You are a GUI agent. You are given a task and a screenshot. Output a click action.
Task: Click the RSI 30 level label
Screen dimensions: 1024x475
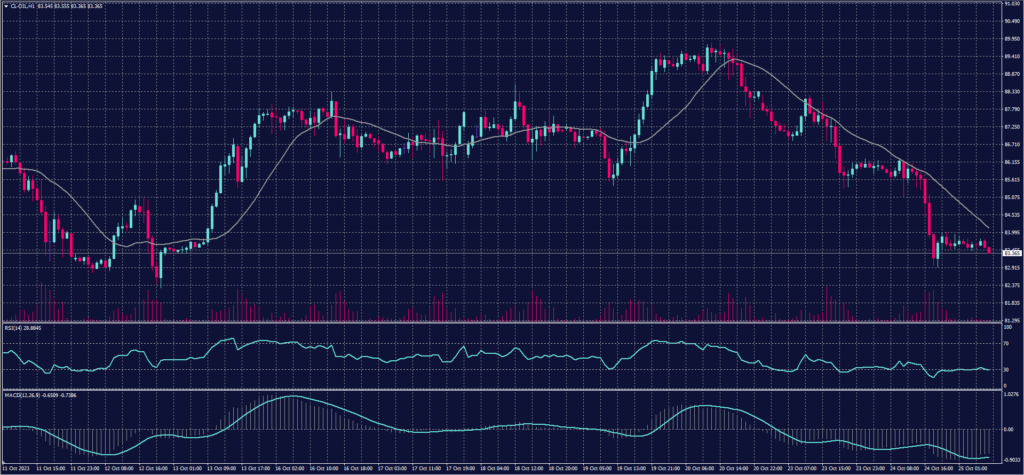point(1007,369)
